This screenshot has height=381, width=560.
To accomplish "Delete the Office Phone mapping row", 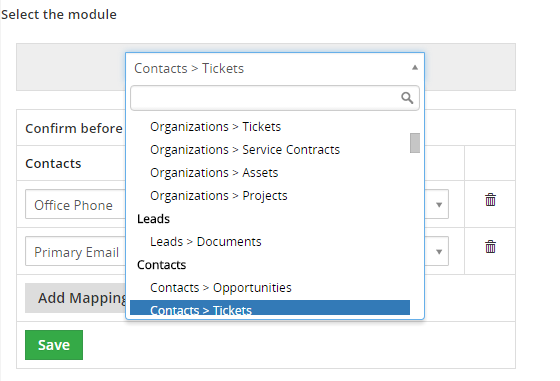I will pyautogui.click(x=490, y=200).
